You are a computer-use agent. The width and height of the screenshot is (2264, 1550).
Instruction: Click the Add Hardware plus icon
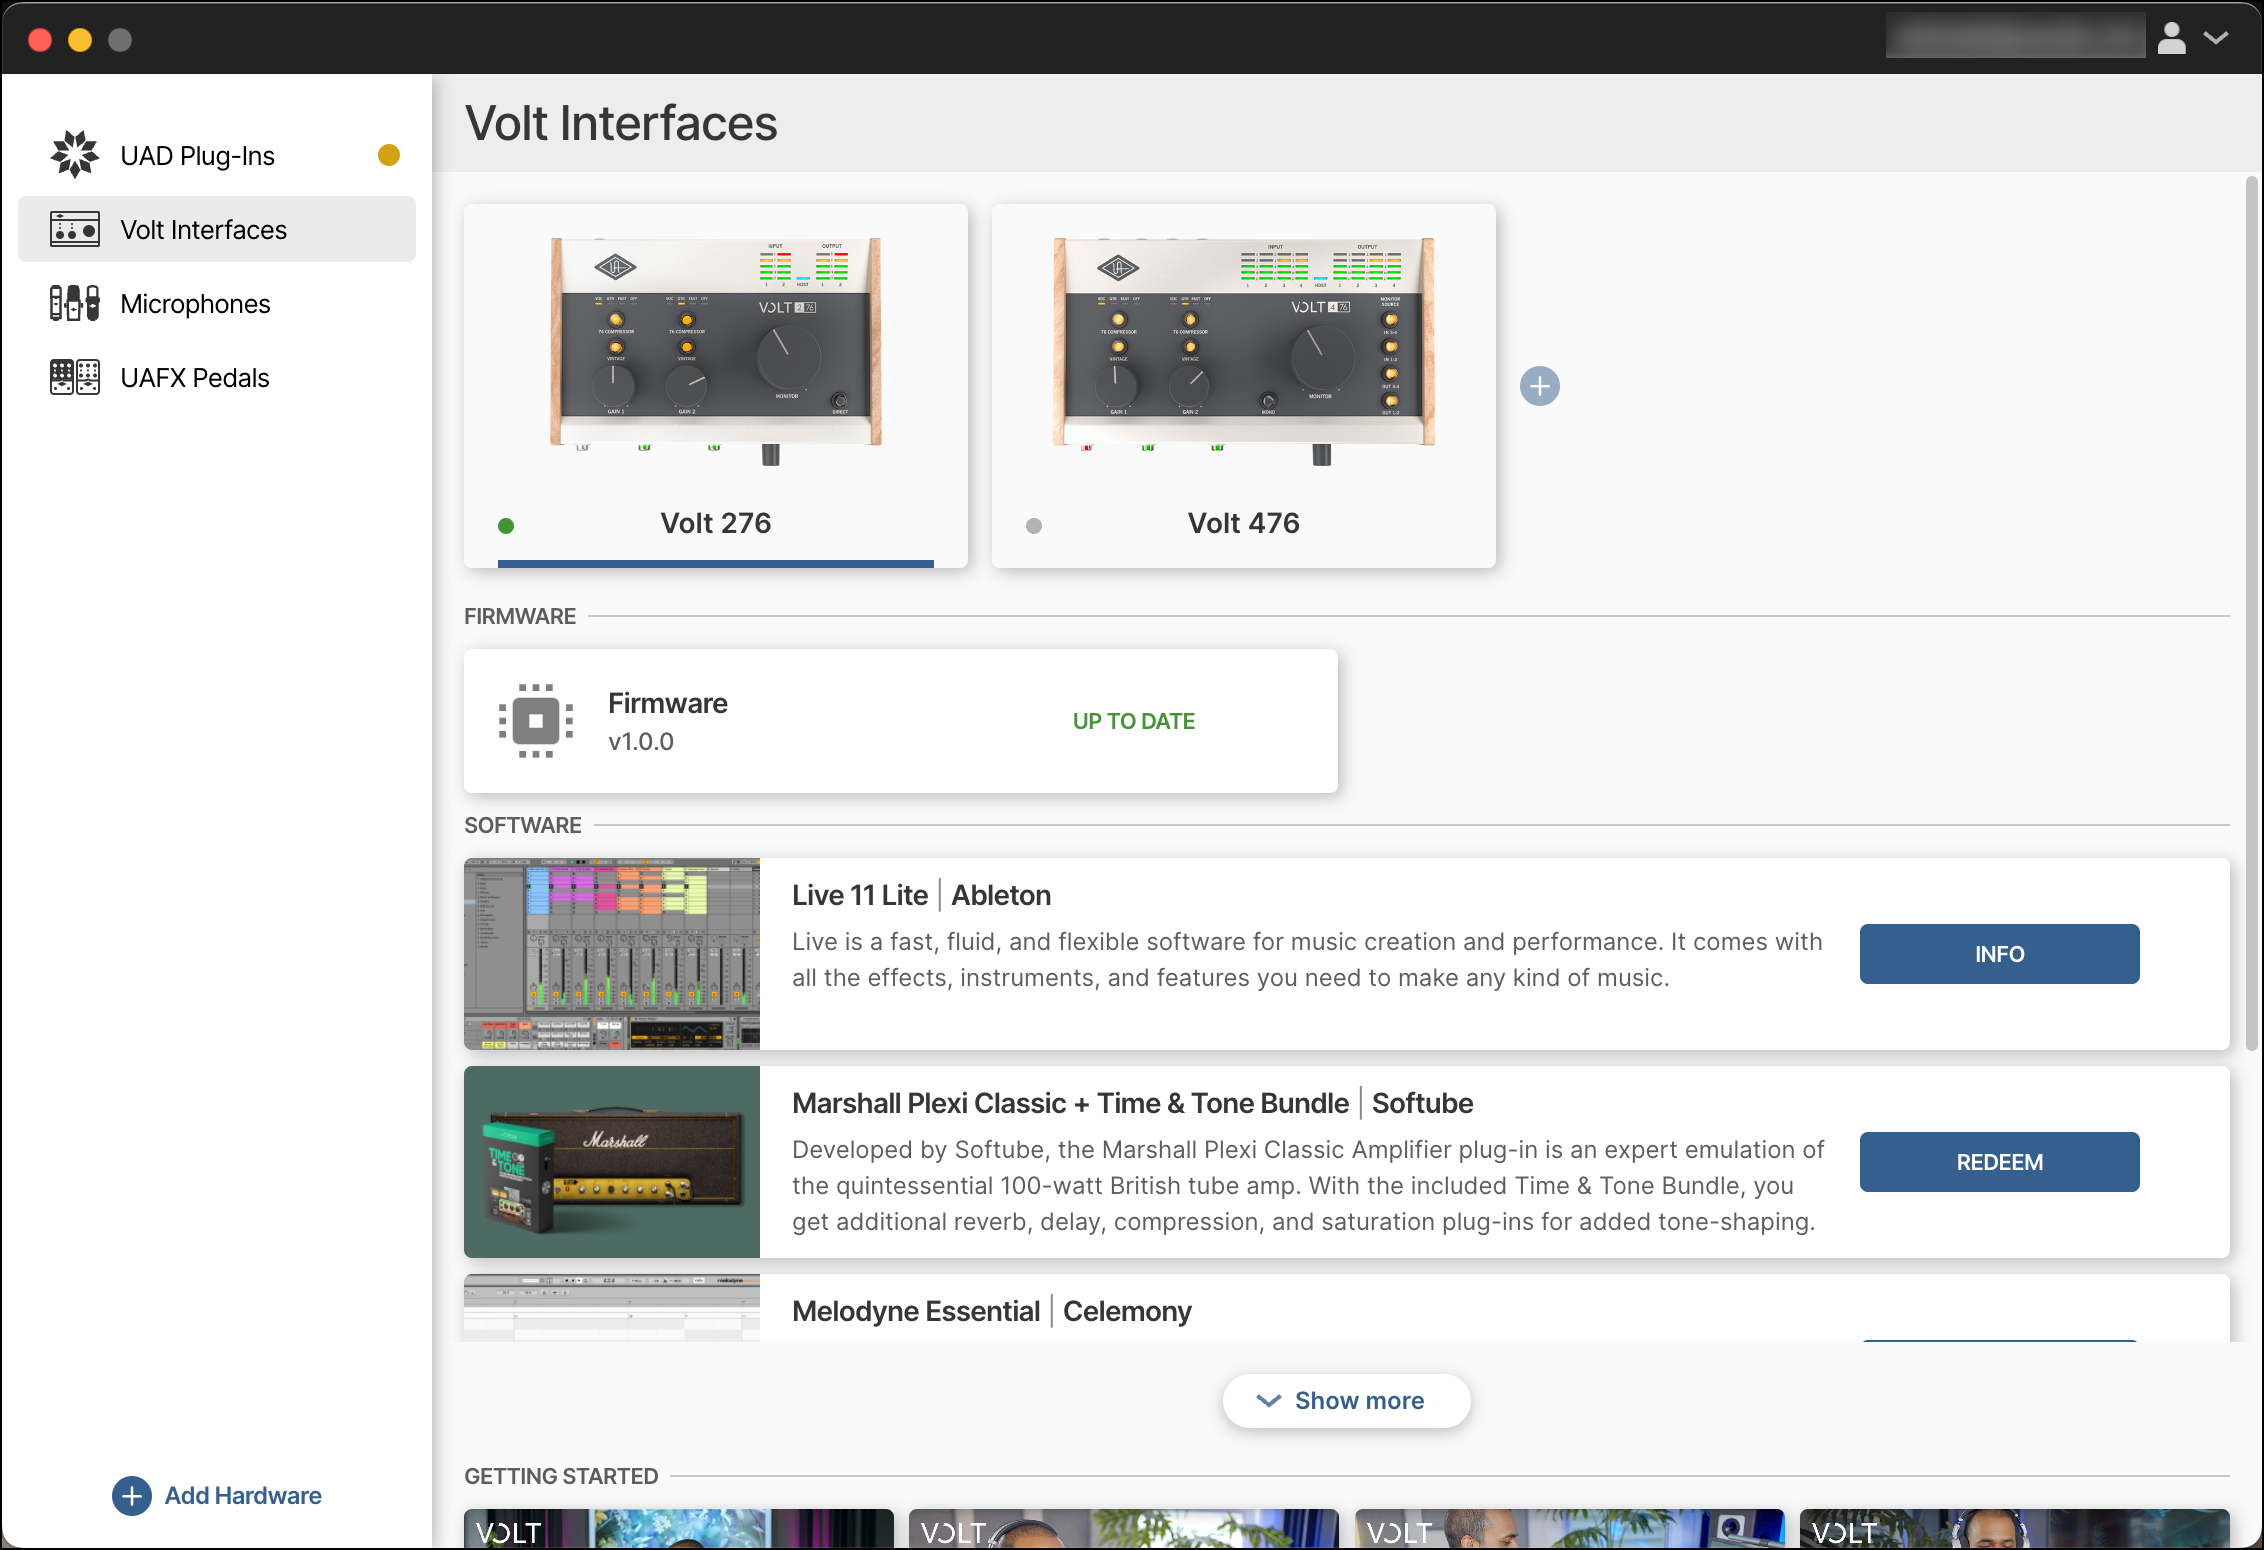tap(132, 1495)
